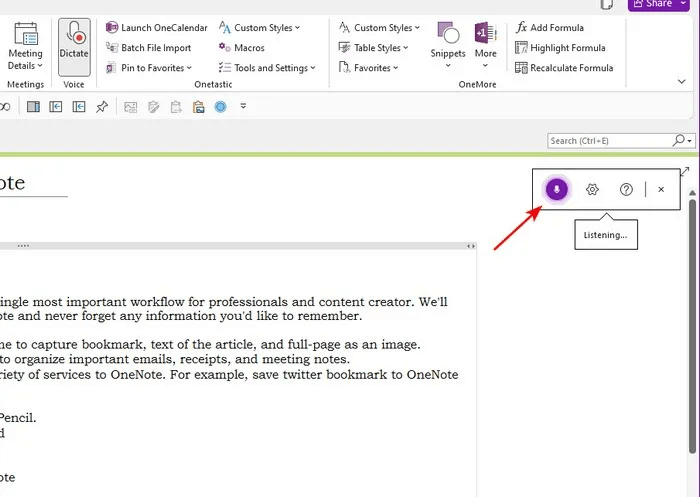Image resolution: width=700 pixels, height=497 pixels.
Task: Collapse the ribbon with the chevron
Action: (681, 81)
